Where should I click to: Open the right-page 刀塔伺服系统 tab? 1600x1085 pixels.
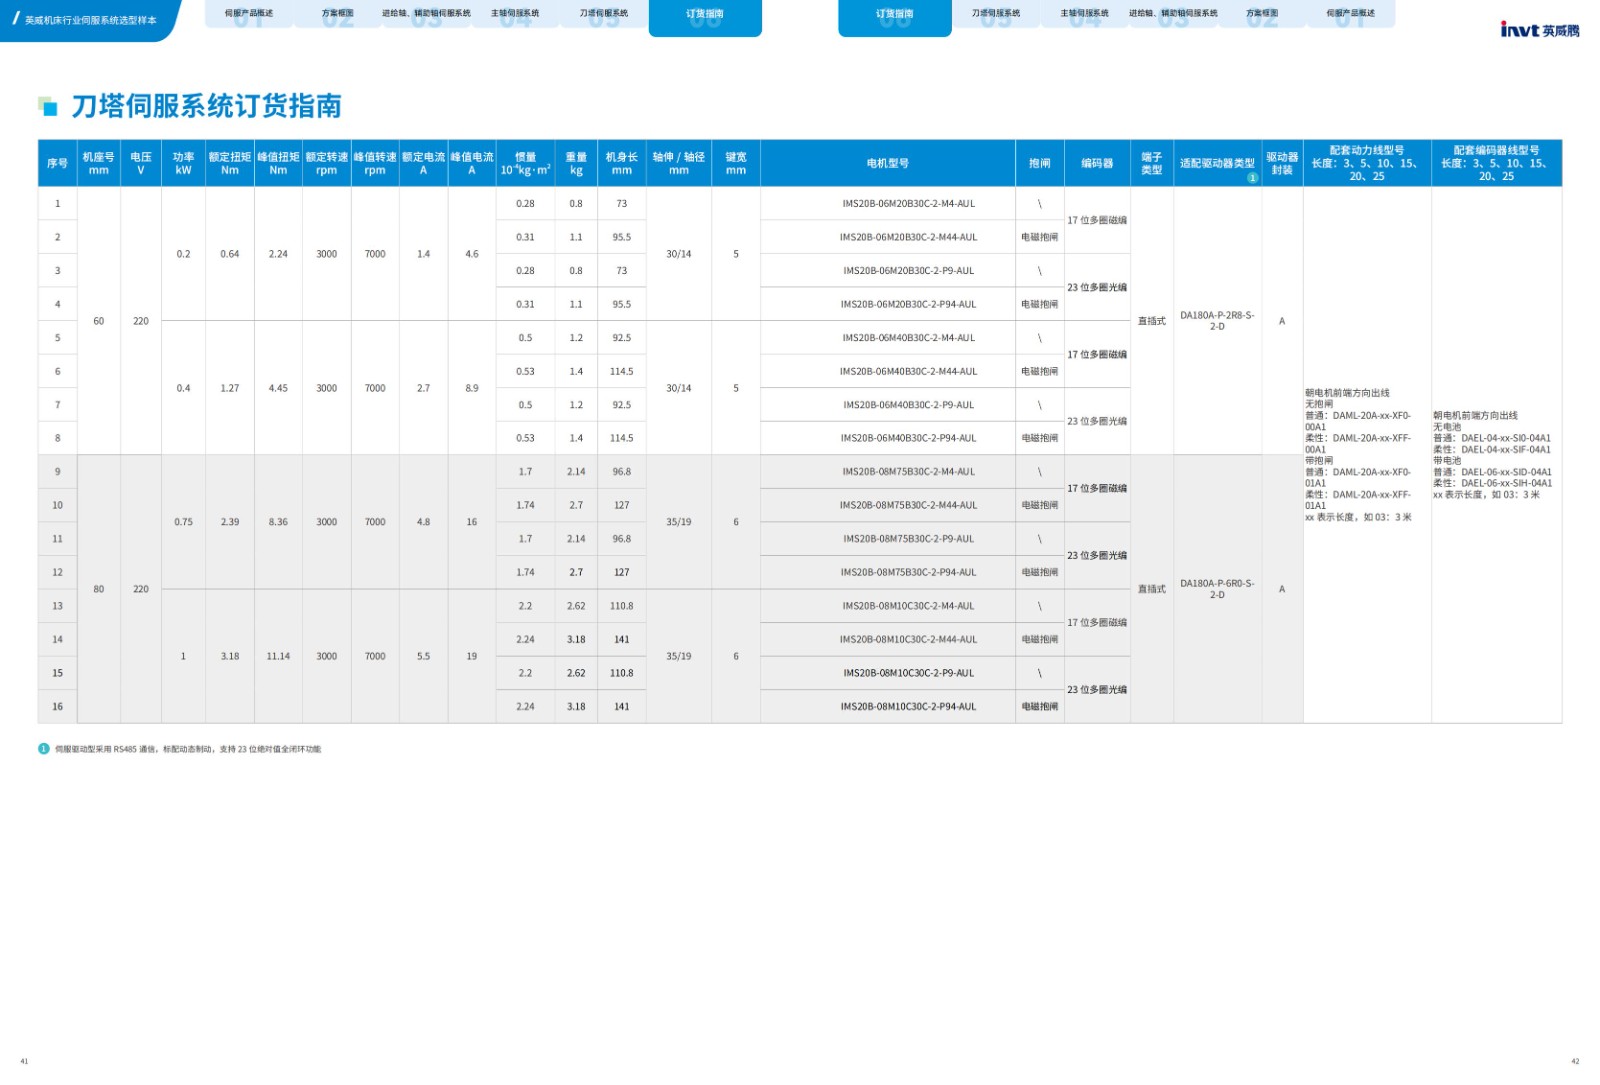coord(996,14)
